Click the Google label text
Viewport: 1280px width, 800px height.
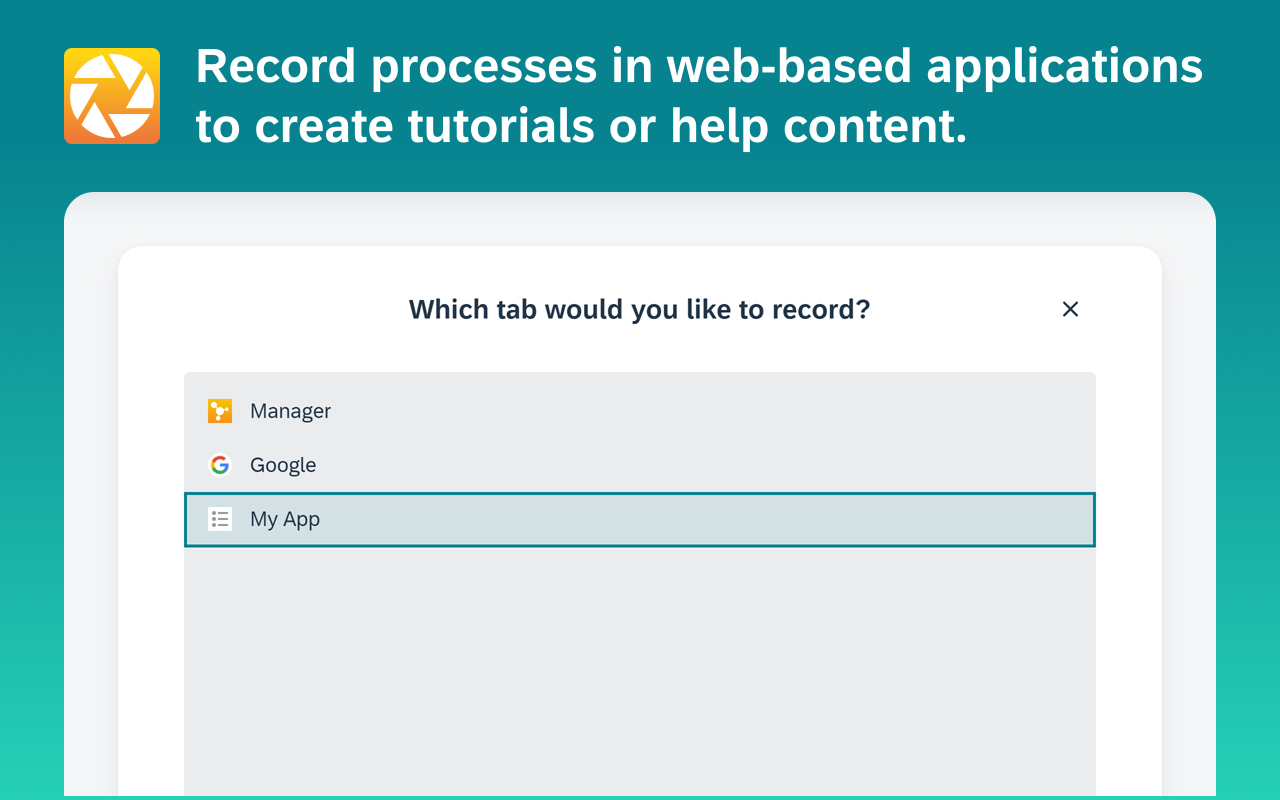pos(283,464)
